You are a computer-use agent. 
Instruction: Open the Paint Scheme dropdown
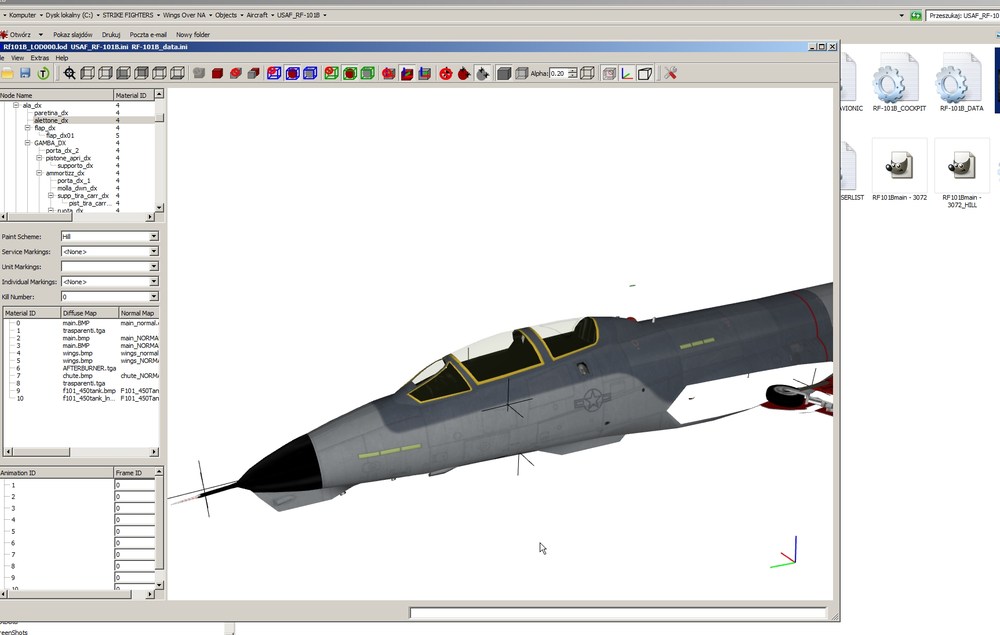(154, 237)
